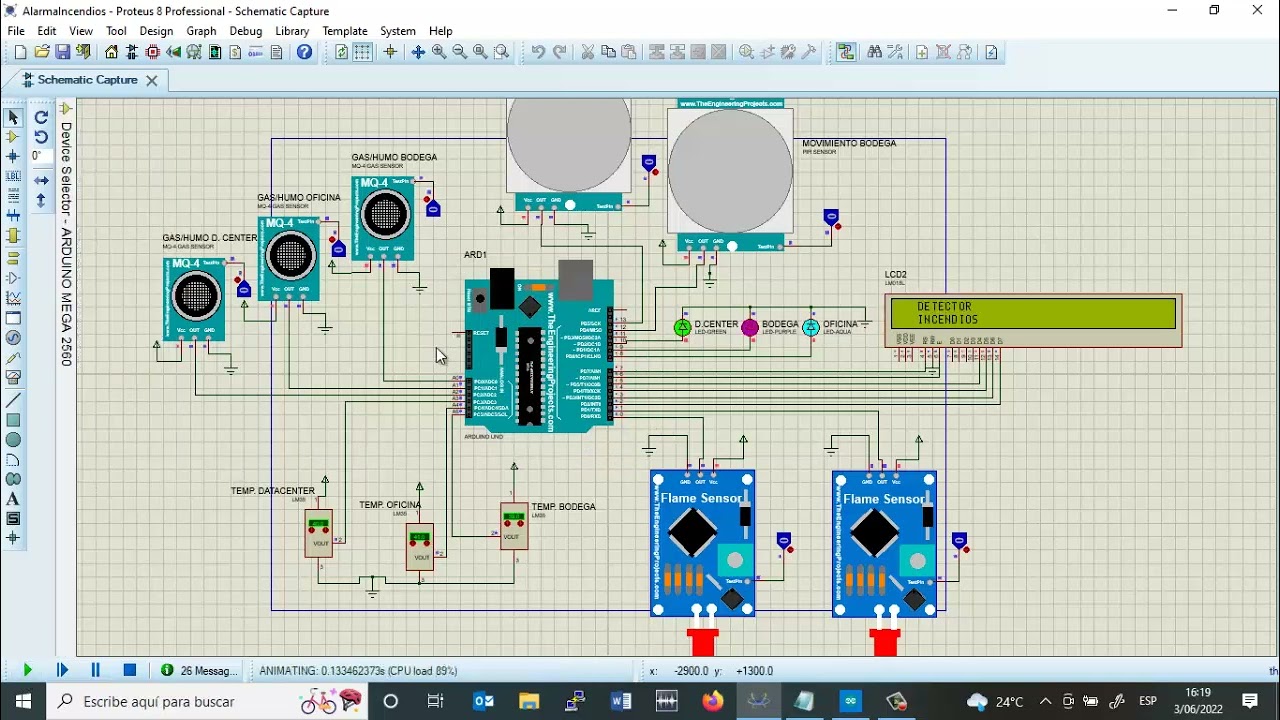Open the File menu
This screenshot has width=1280, height=720.
click(16, 31)
